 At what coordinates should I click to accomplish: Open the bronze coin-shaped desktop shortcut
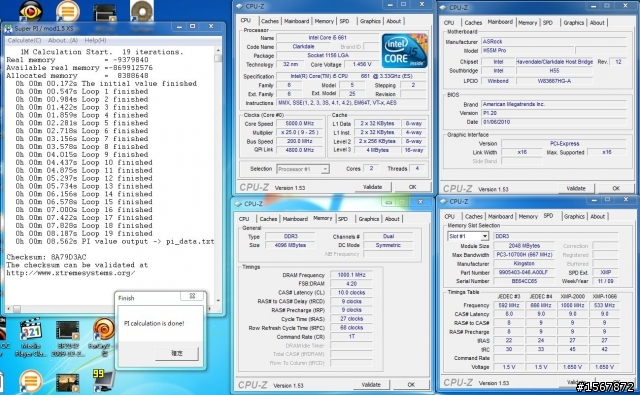pyautogui.click(x=142, y=11)
